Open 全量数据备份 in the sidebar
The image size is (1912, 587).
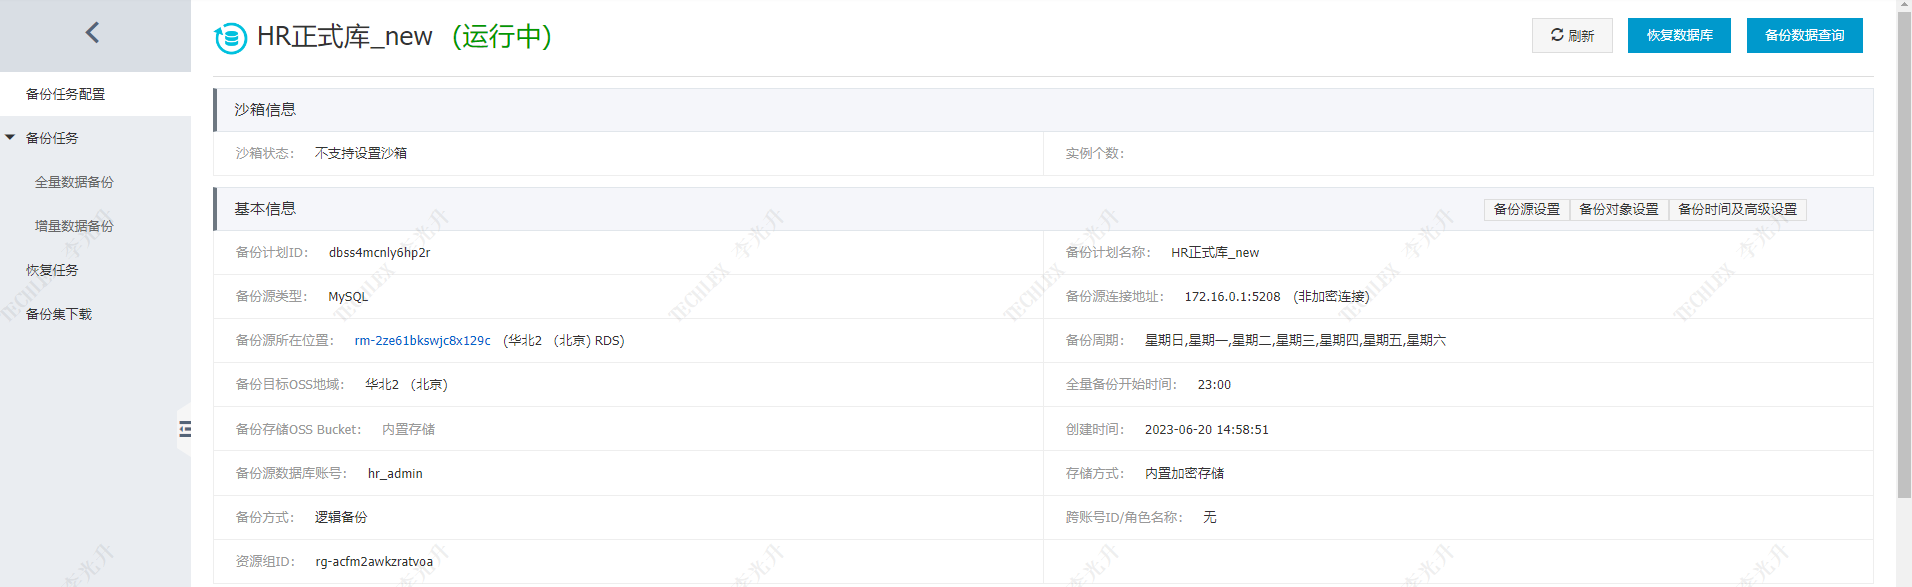click(x=74, y=182)
